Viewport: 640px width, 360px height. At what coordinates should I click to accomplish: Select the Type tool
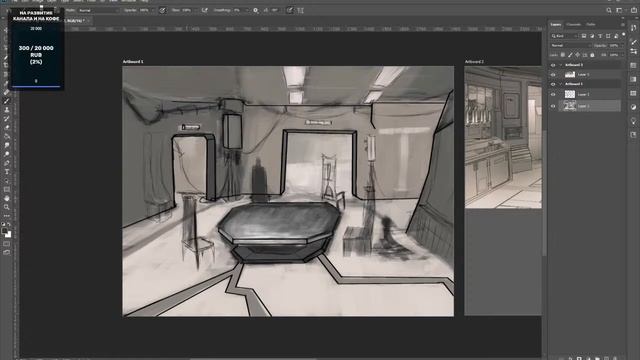(x=7, y=172)
